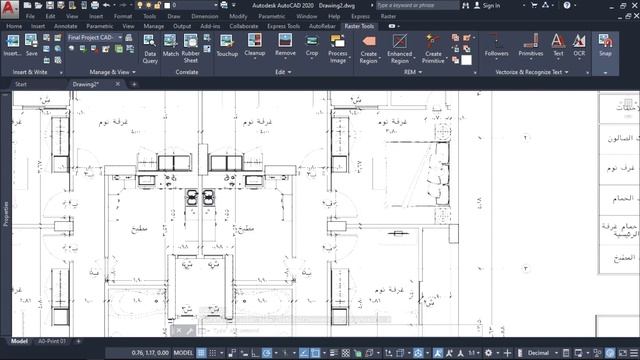Click the Create Primitive tool

(x=433, y=48)
